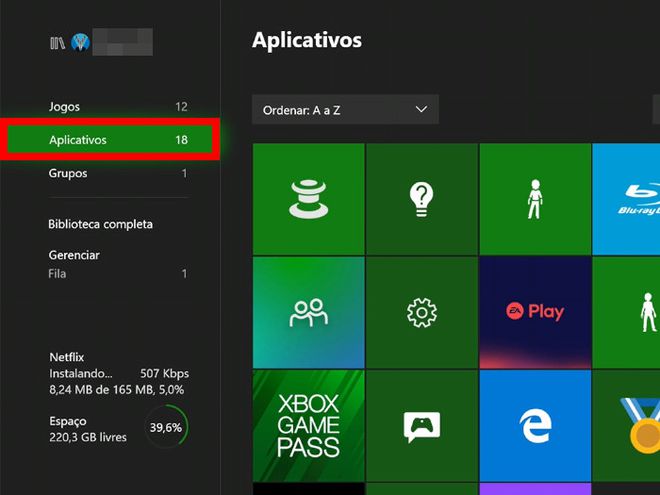660x495 pixels.
Task: Open the Settings gear tile
Action: pos(422,312)
